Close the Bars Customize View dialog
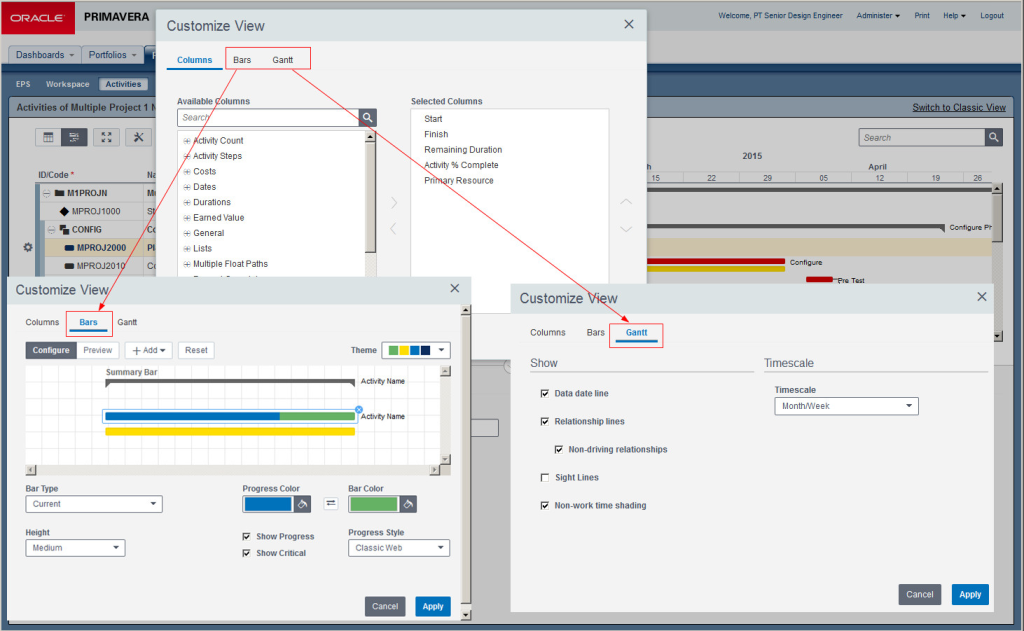The height and width of the screenshot is (631, 1024). (x=455, y=288)
